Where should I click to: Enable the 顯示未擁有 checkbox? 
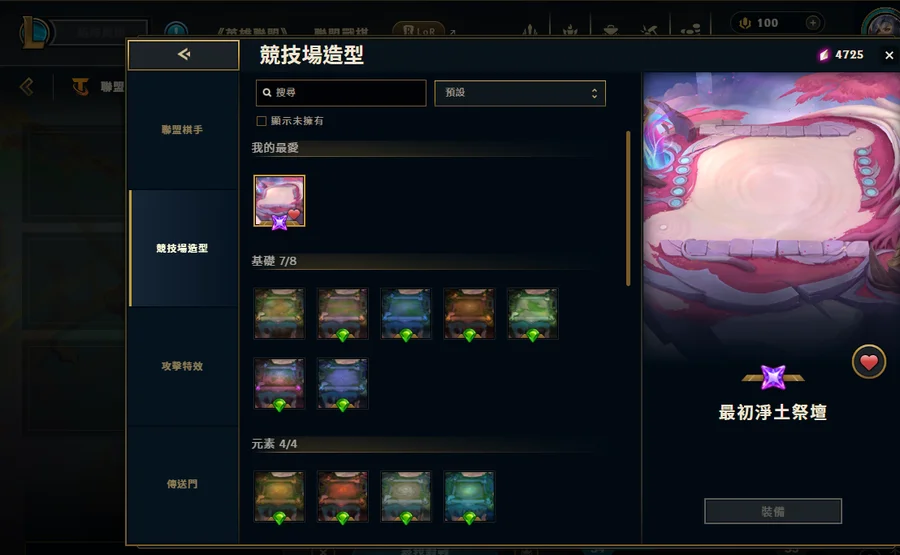(x=261, y=121)
